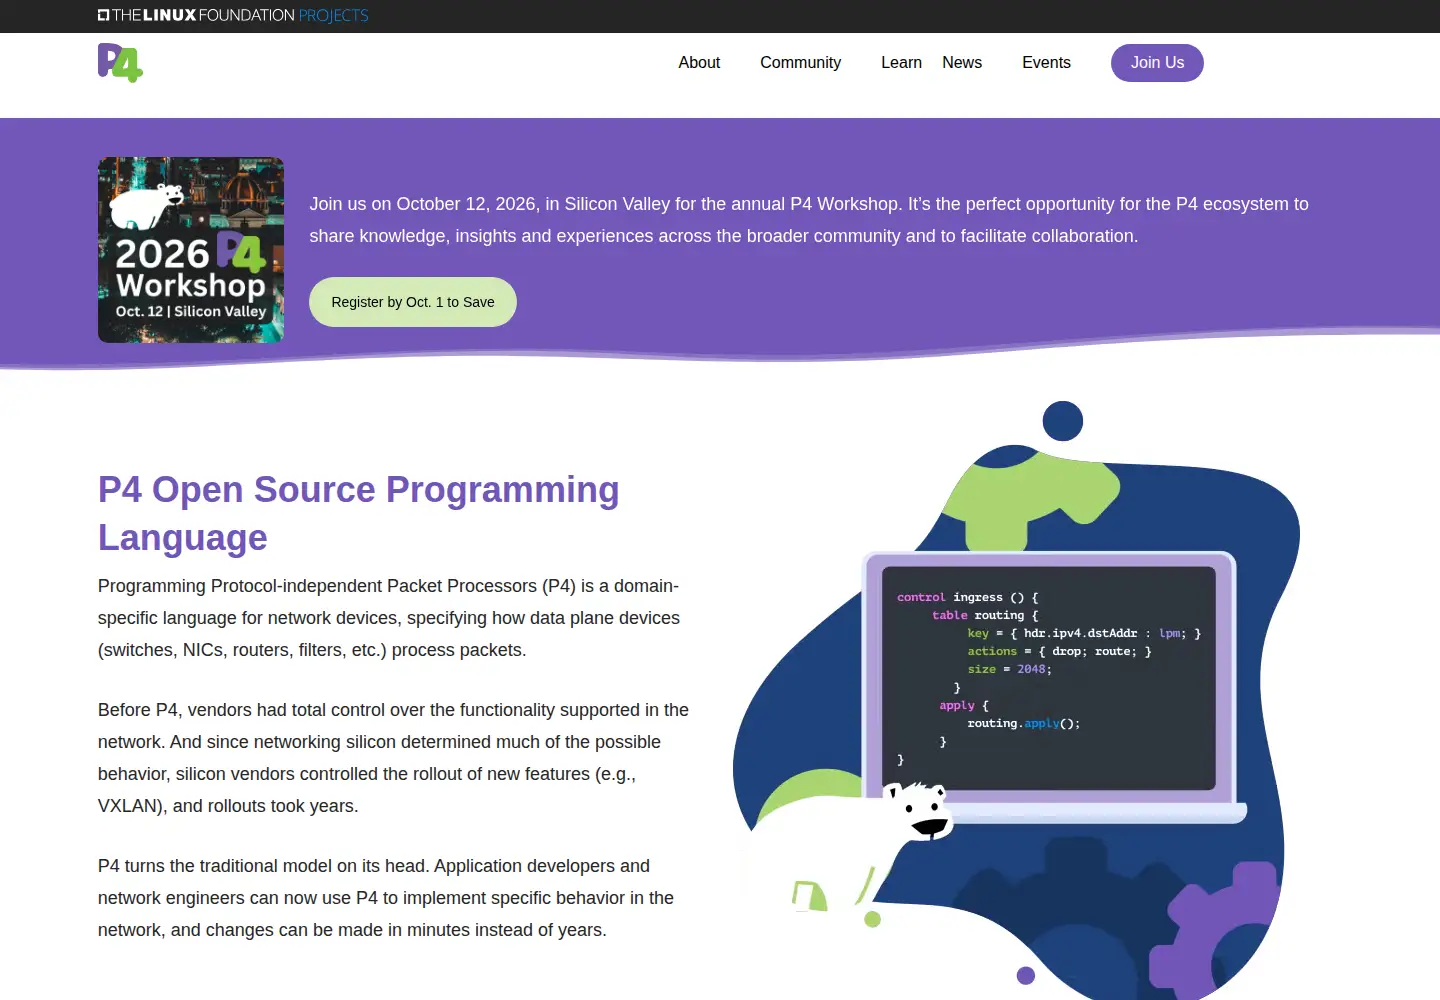Open the Events menu item
The height and width of the screenshot is (1000, 1440).
click(x=1046, y=63)
